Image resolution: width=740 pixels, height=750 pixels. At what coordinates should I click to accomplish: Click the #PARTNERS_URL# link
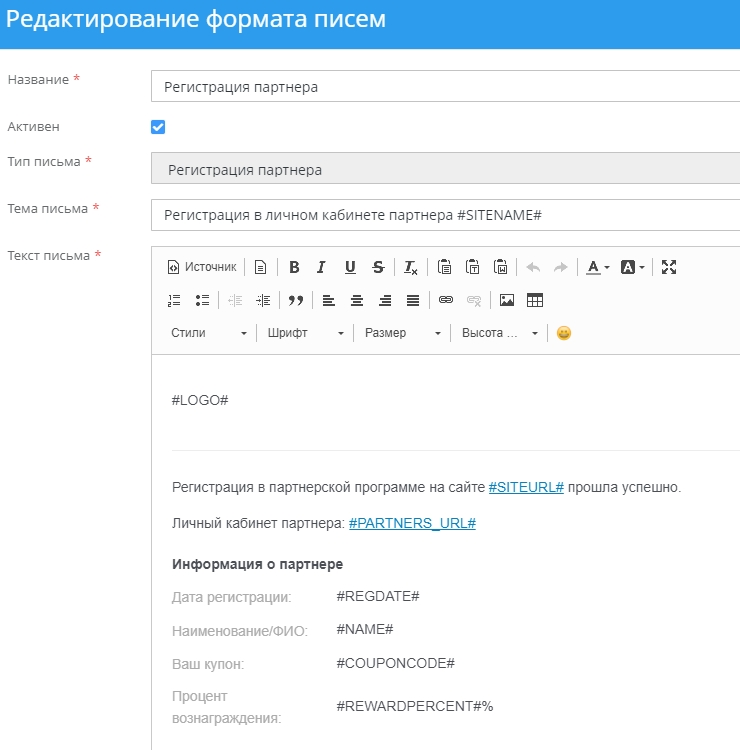pyautogui.click(x=412, y=523)
